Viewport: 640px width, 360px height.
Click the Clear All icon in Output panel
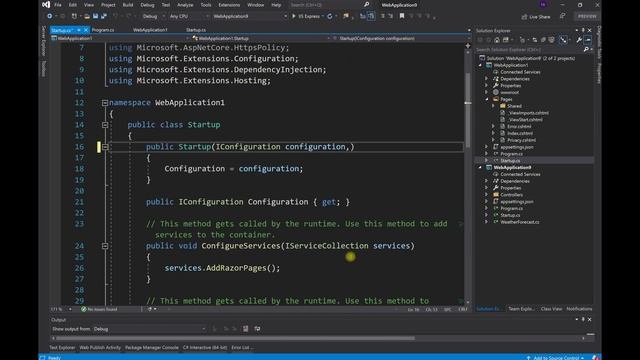click(245, 329)
